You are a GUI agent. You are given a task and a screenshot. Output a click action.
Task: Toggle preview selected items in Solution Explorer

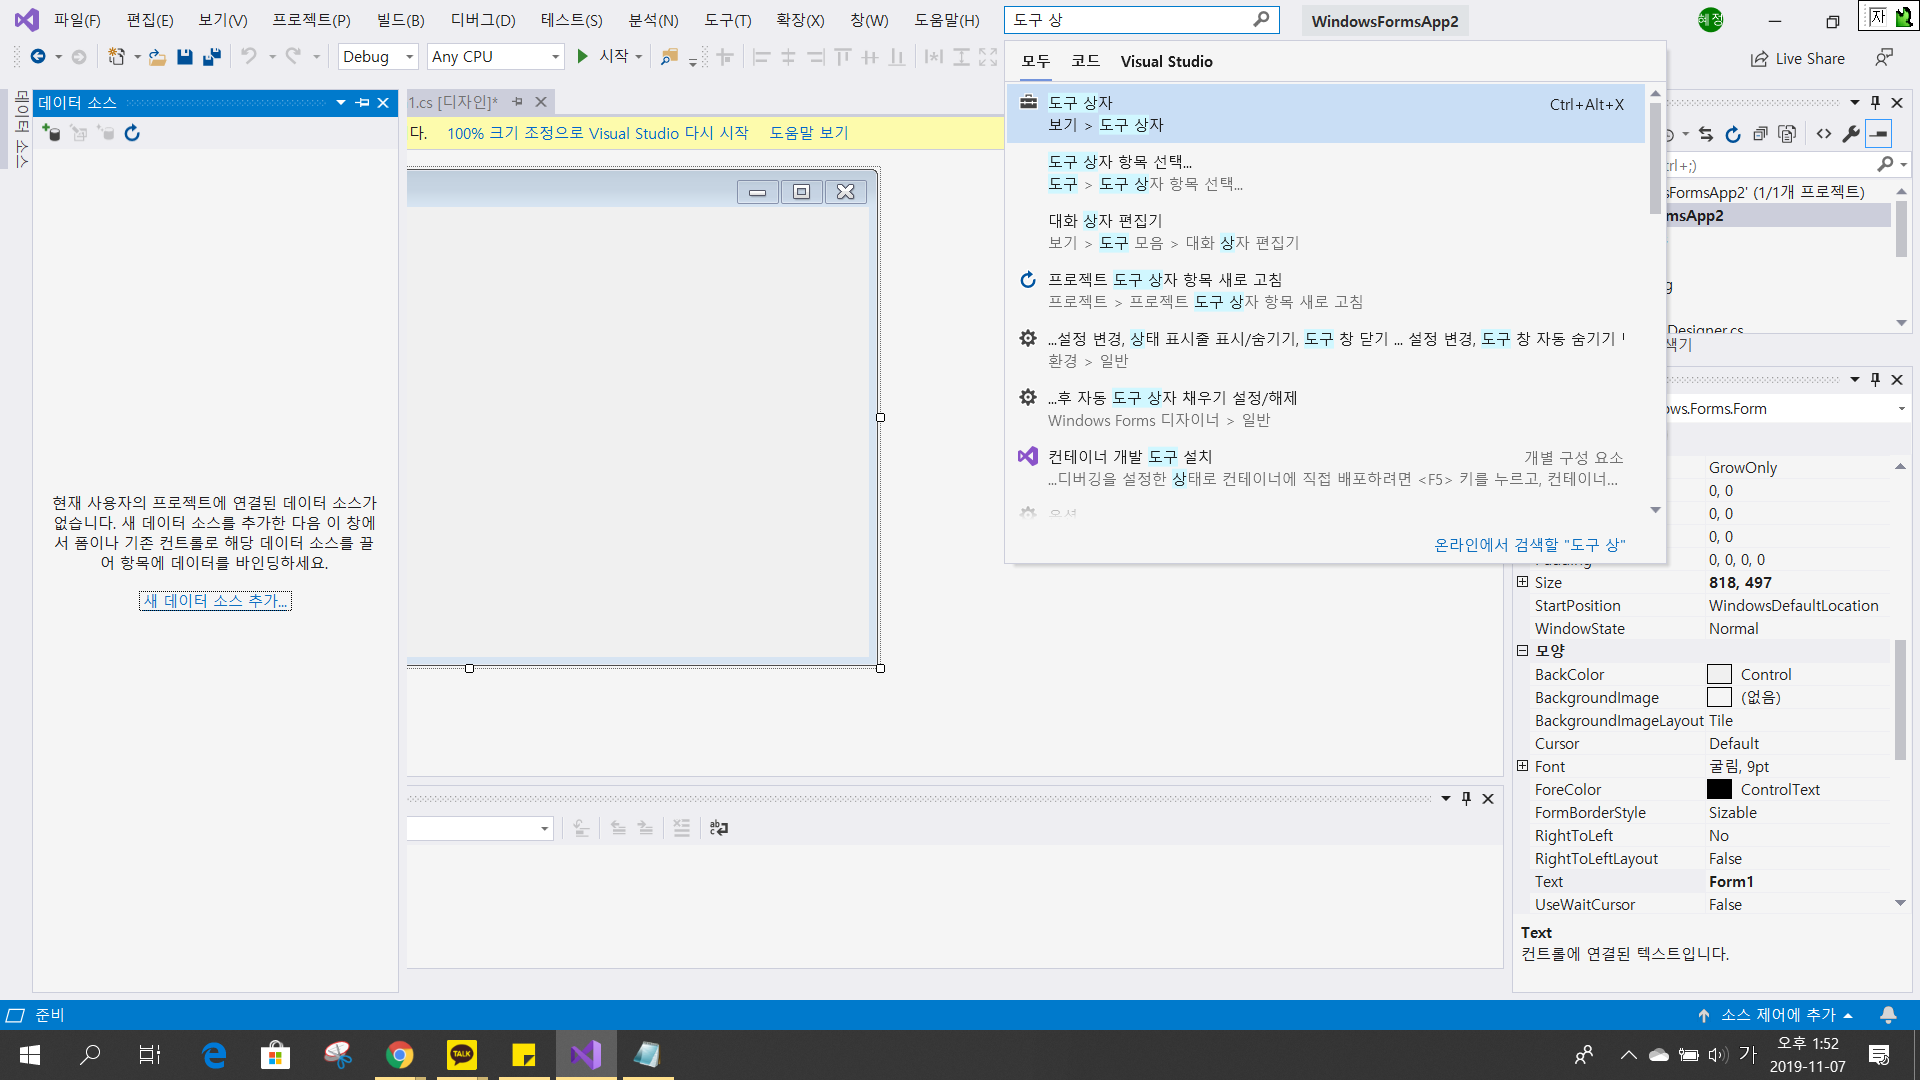coord(1879,134)
